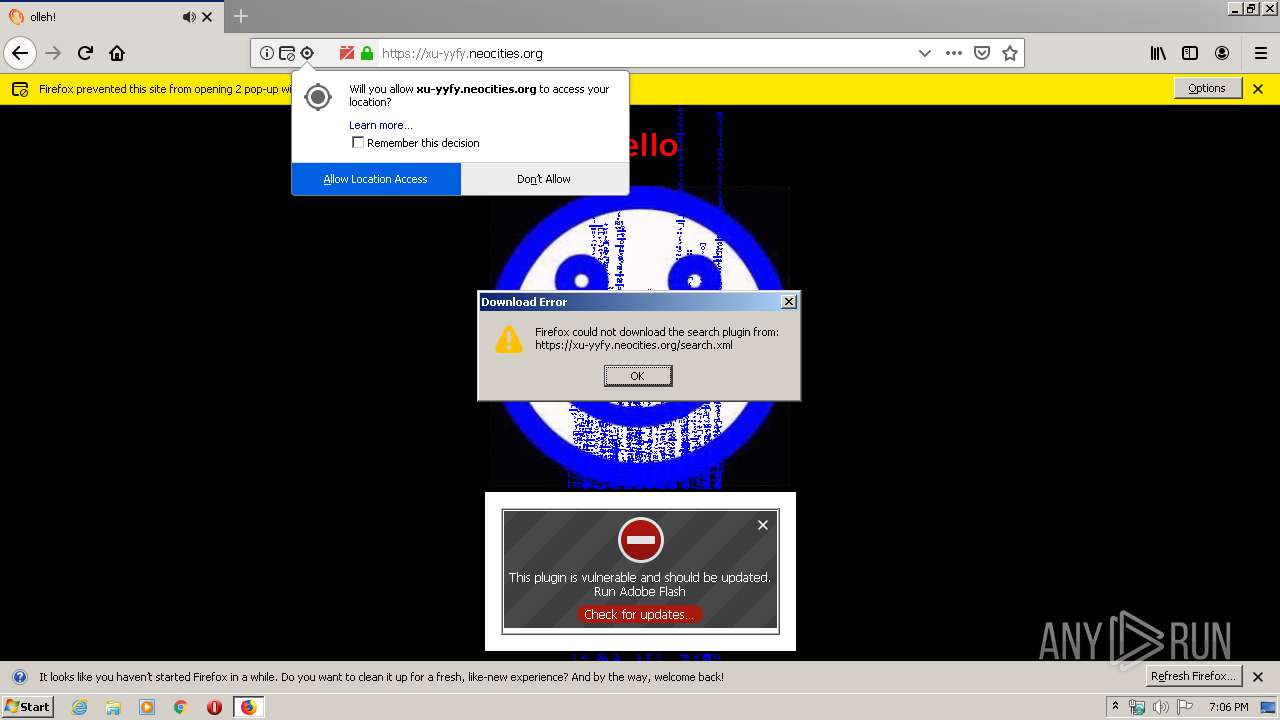Go back using the back arrow

point(20,53)
